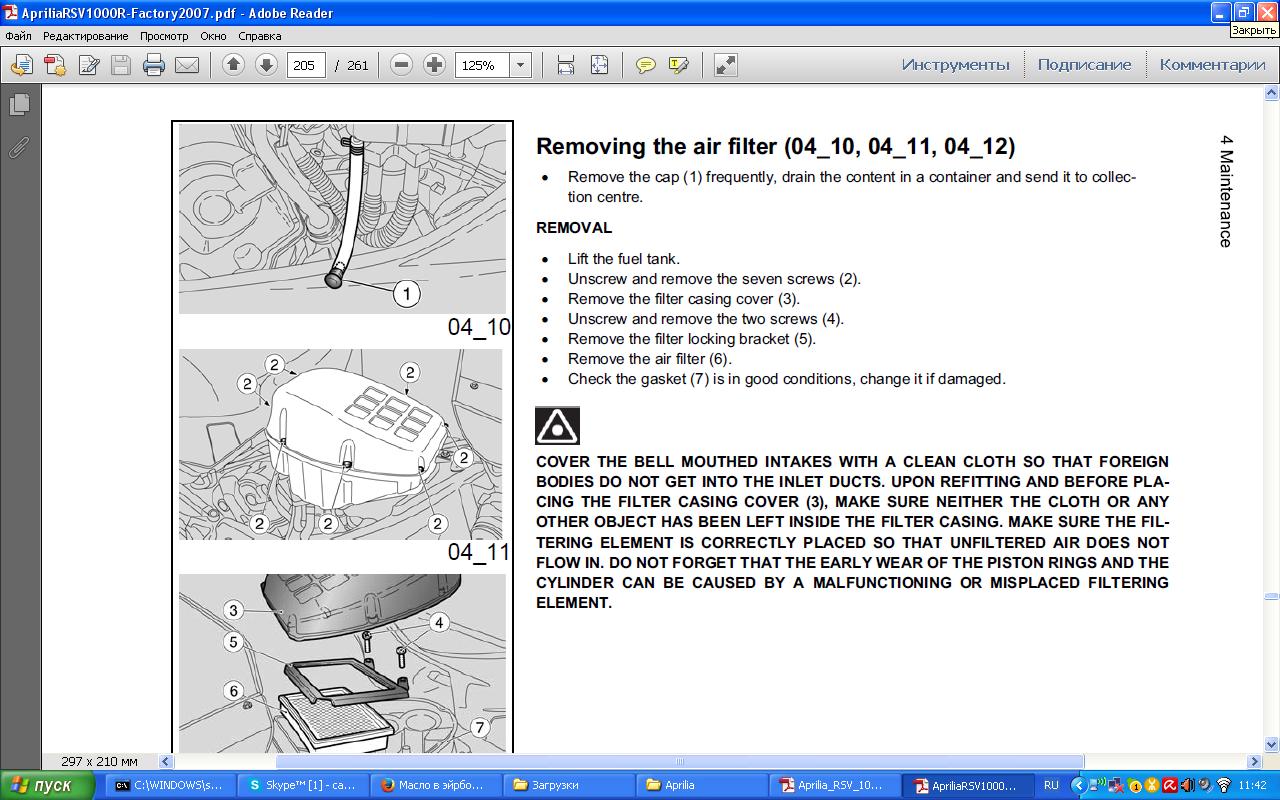The image size is (1280, 800).
Task: Switch to Skype taskbar button
Action: click(x=303, y=786)
